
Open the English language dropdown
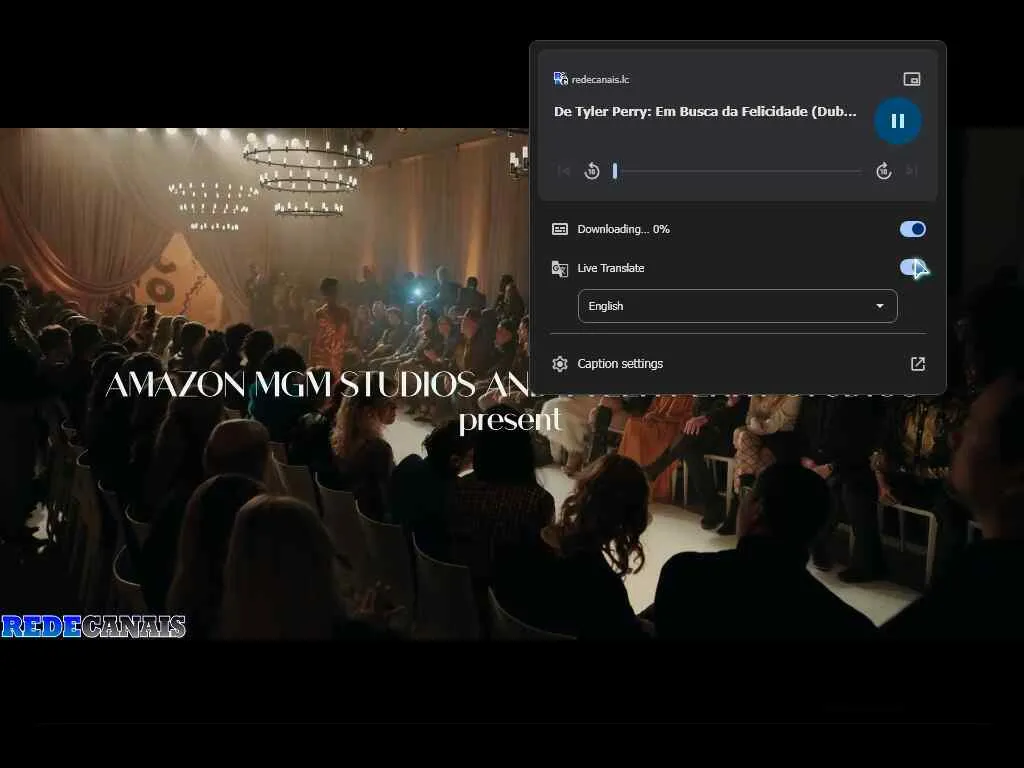pyautogui.click(x=737, y=306)
